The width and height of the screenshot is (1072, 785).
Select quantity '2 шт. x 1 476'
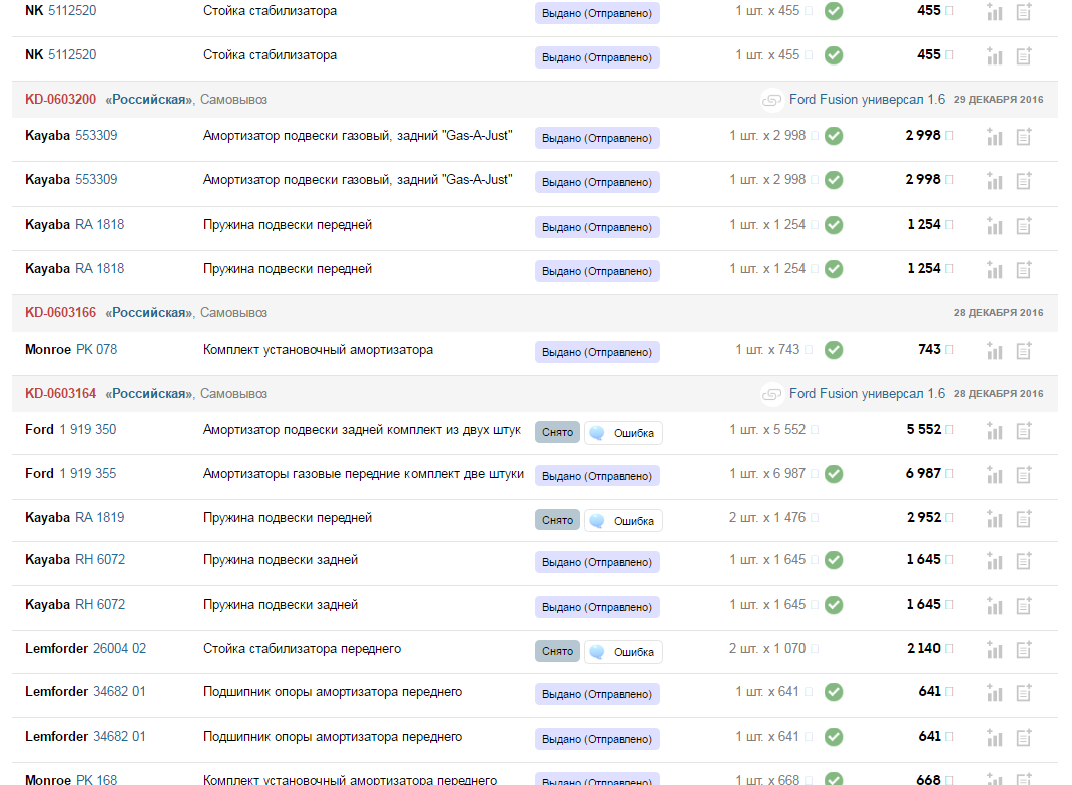click(x=767, y=518)
